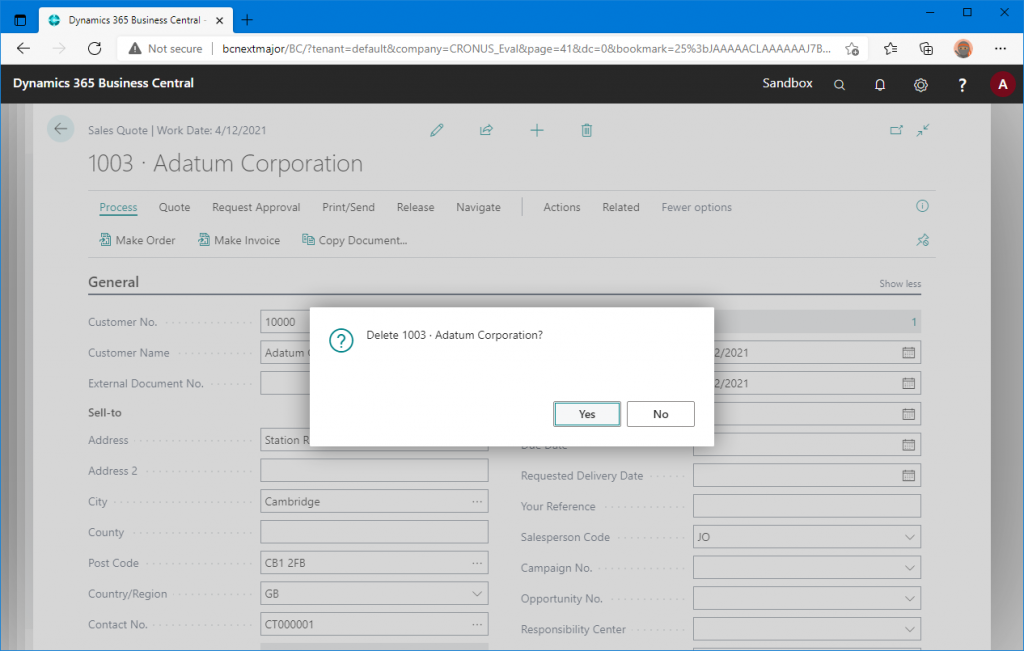Expand Opportunity No. dropdown
The height and width of the screenshot is (651, 1024).
pyautogui.click(x=909, y=598)
